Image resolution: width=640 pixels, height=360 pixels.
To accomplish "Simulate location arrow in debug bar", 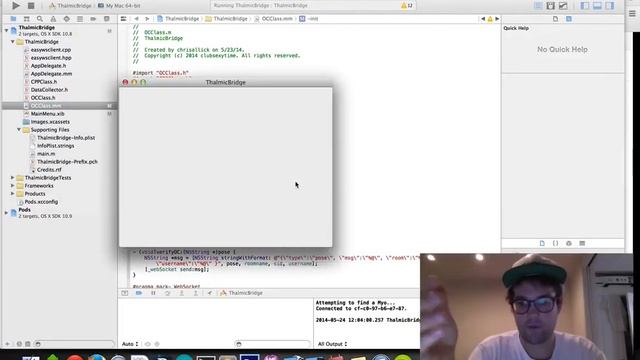I will 210,293.
